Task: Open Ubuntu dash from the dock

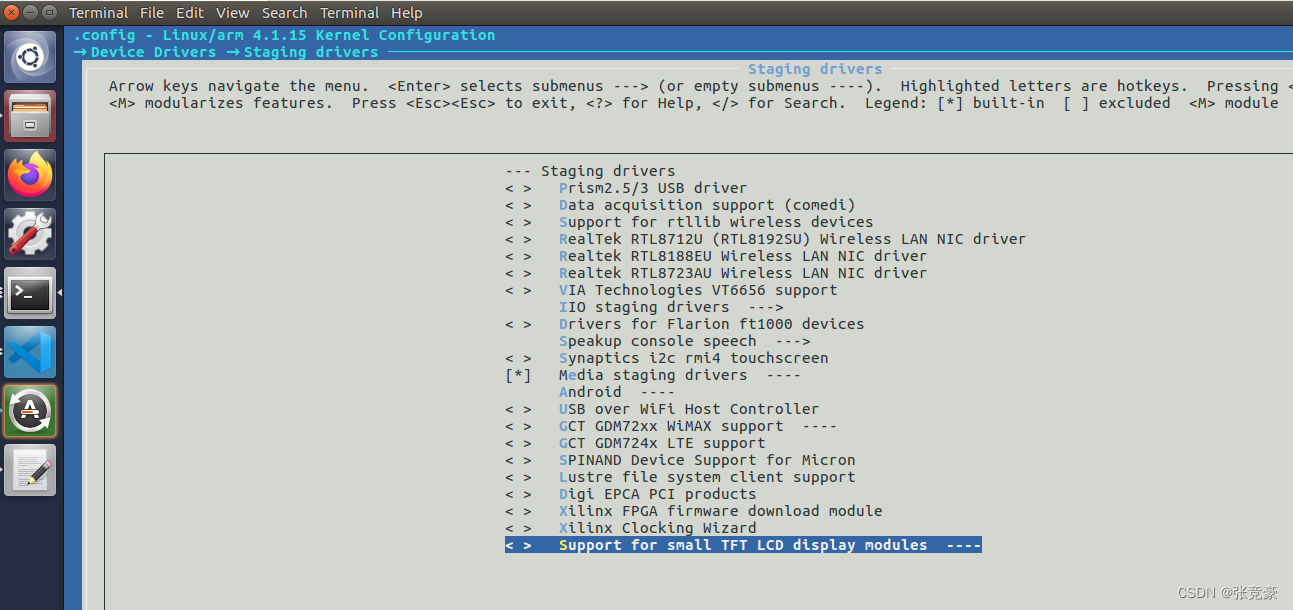Action: point(31,57)
